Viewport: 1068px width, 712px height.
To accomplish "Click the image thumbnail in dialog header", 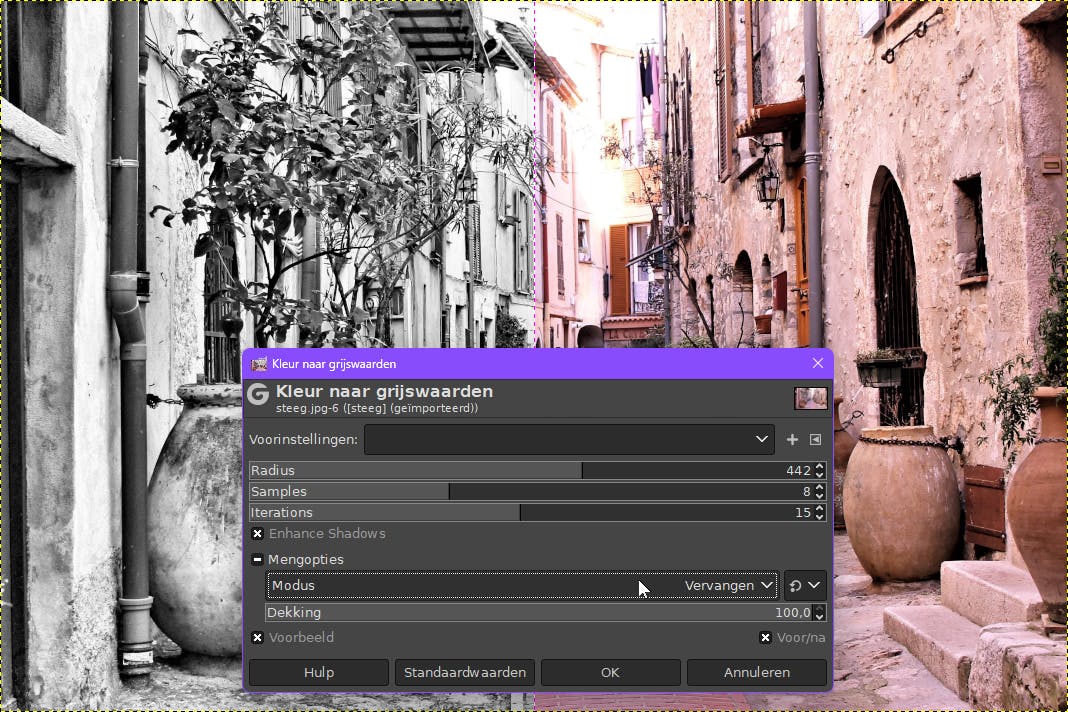I will (x=811, y=398).
